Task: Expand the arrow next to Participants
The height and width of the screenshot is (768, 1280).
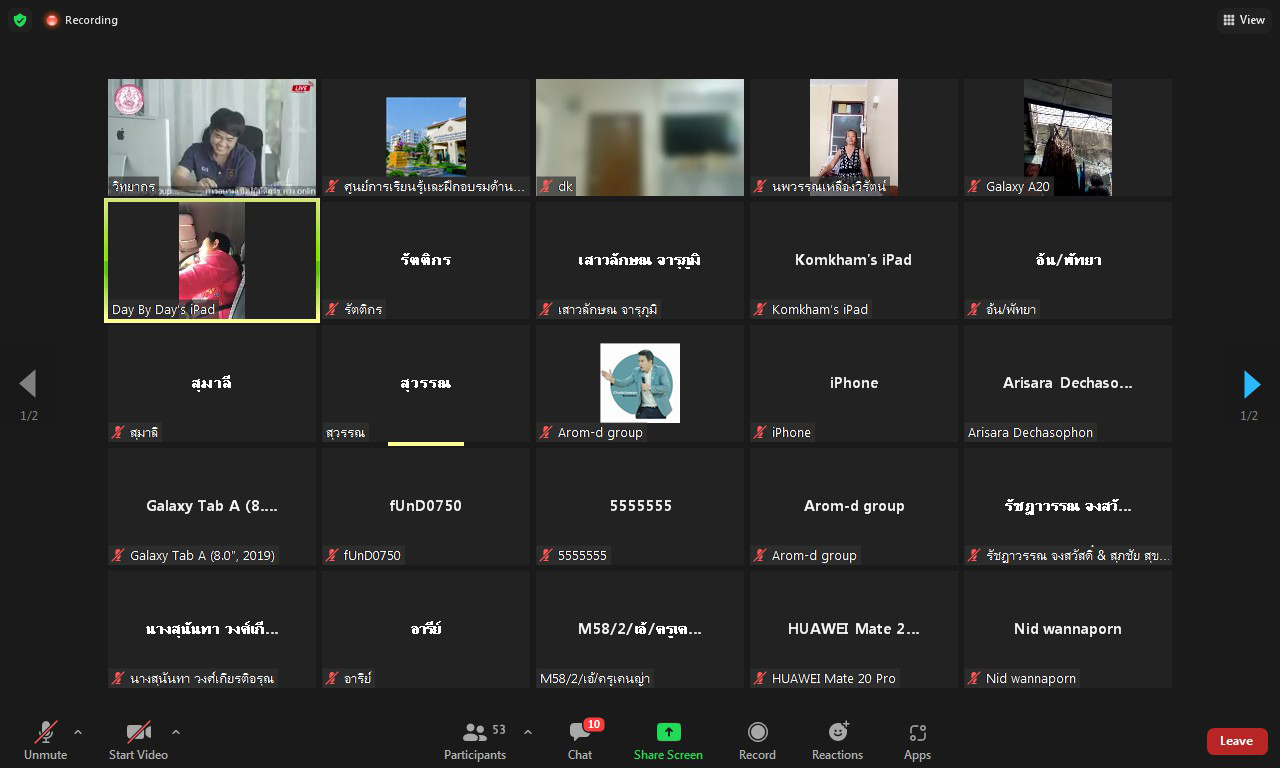Action: tap(528, 732)
